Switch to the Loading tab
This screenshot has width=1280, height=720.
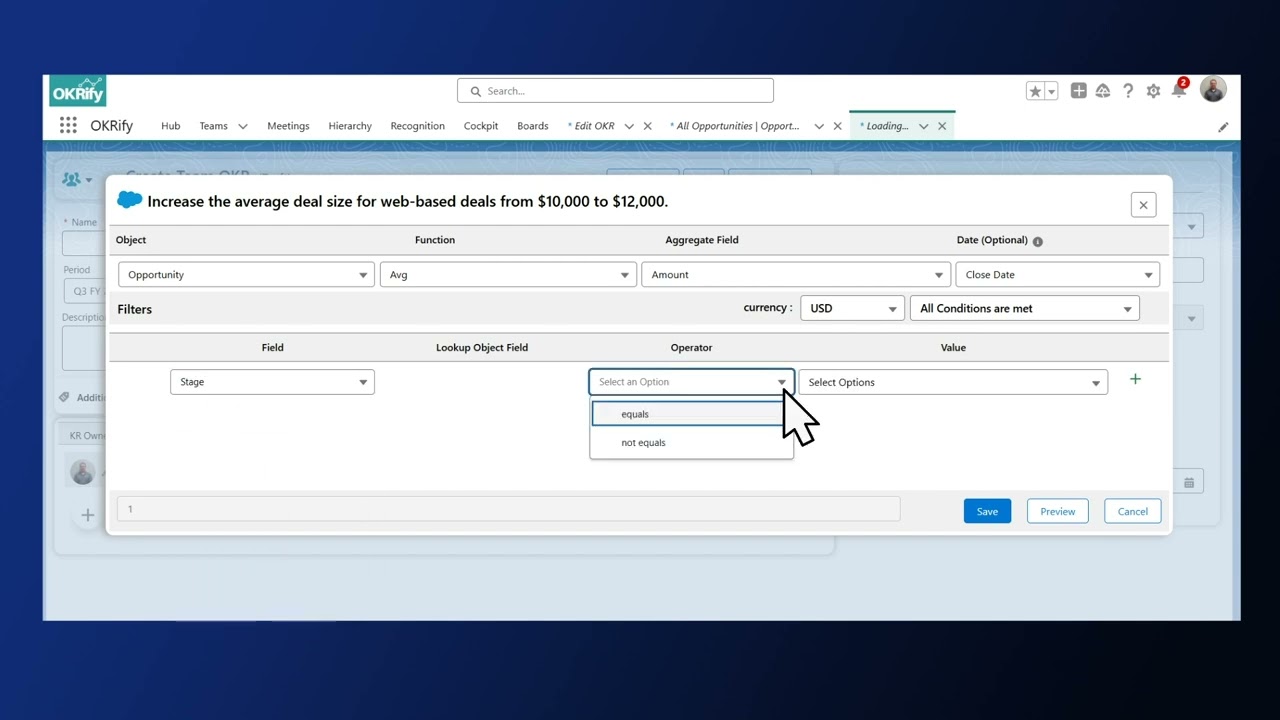(x=884, y=126)
